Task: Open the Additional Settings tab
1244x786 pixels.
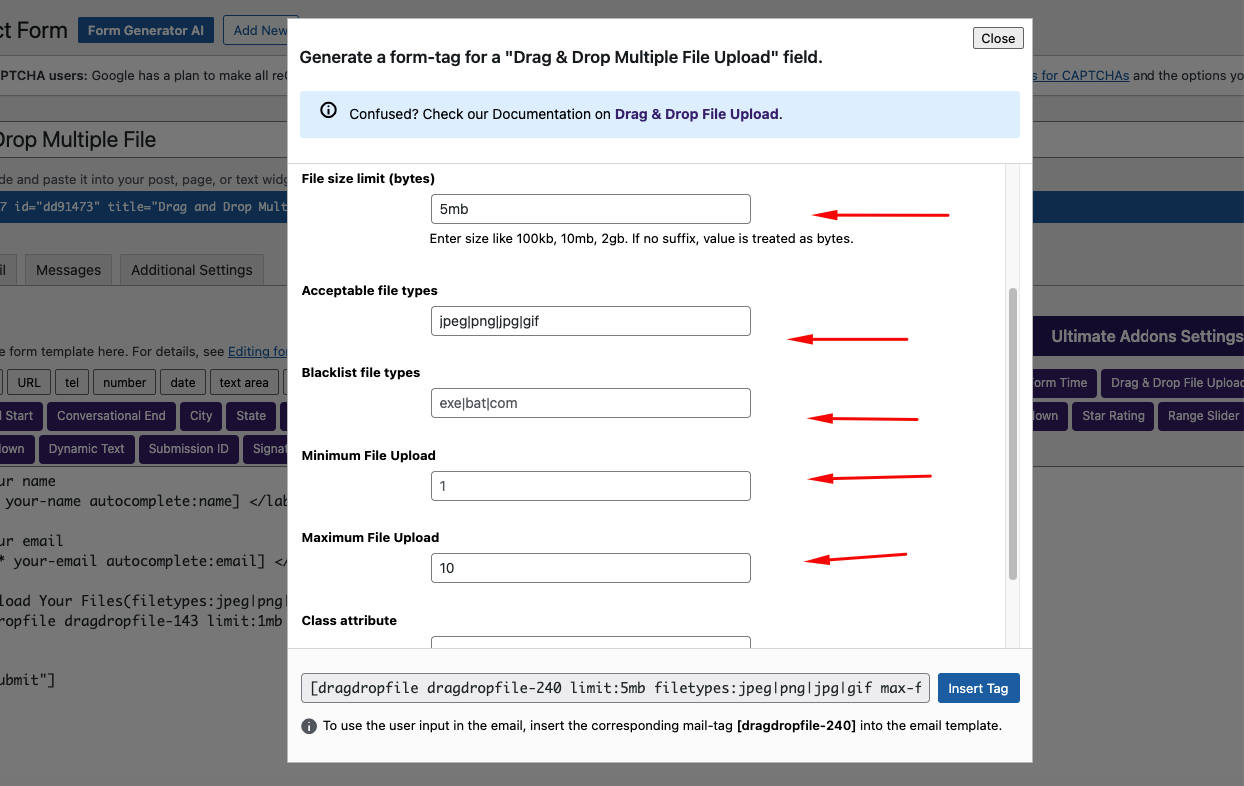Action: pos(191,269)
